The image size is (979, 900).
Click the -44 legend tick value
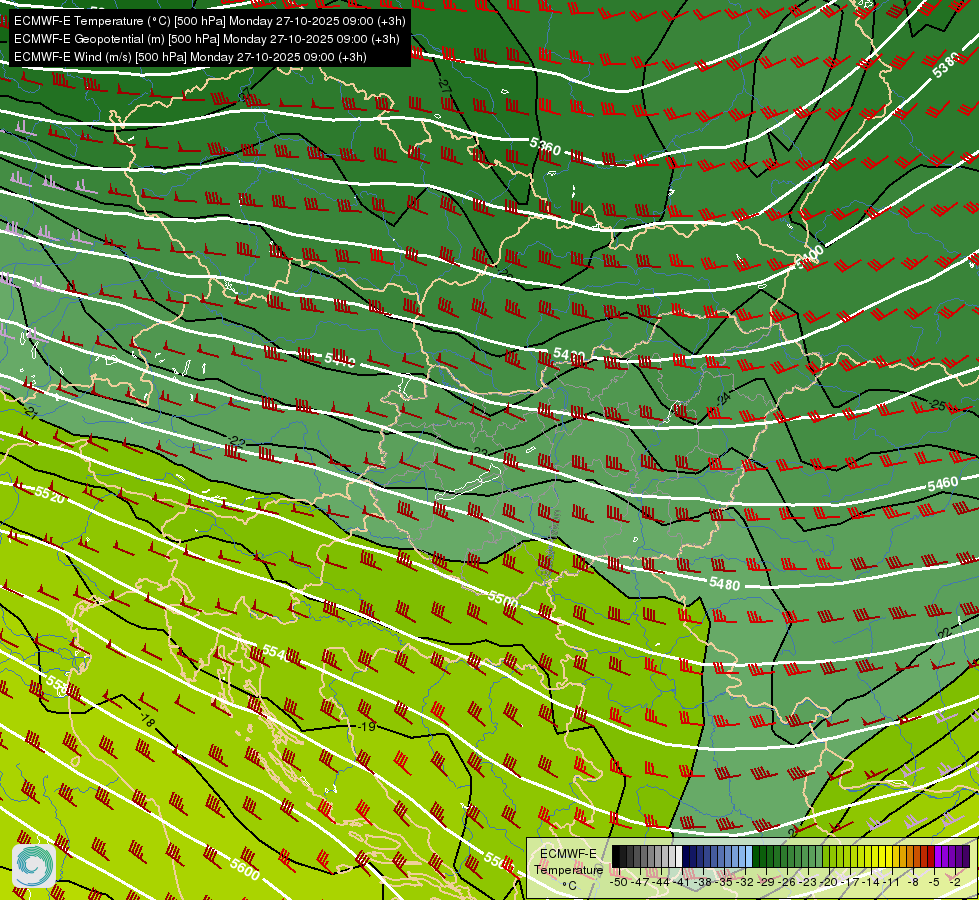click(661, 883)
